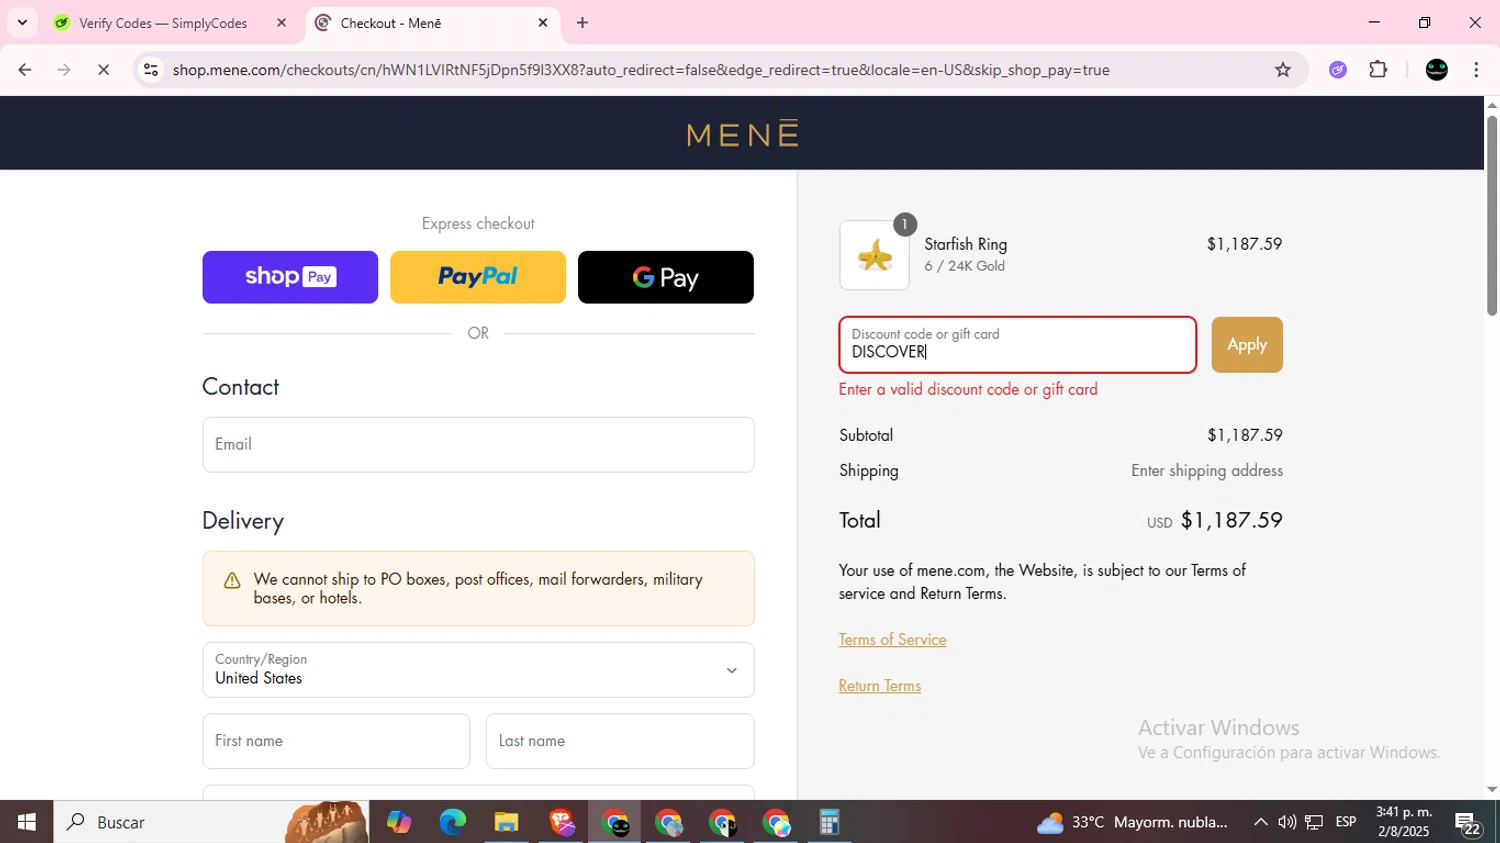Click the Starfish Ring product thumbnail

874,255
